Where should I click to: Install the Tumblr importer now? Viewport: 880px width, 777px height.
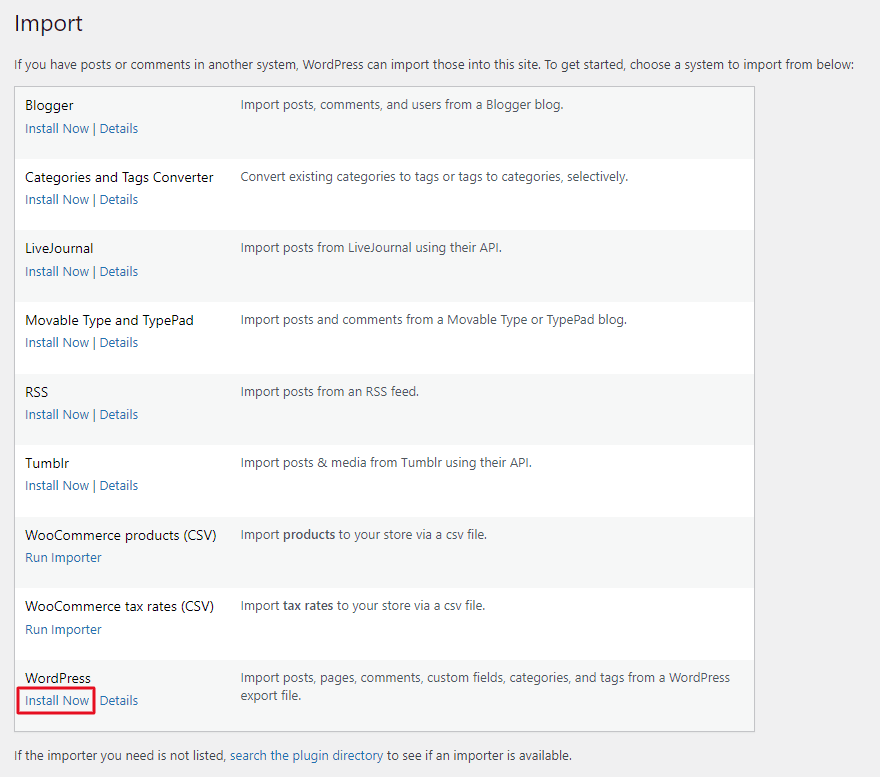(57, 486)
